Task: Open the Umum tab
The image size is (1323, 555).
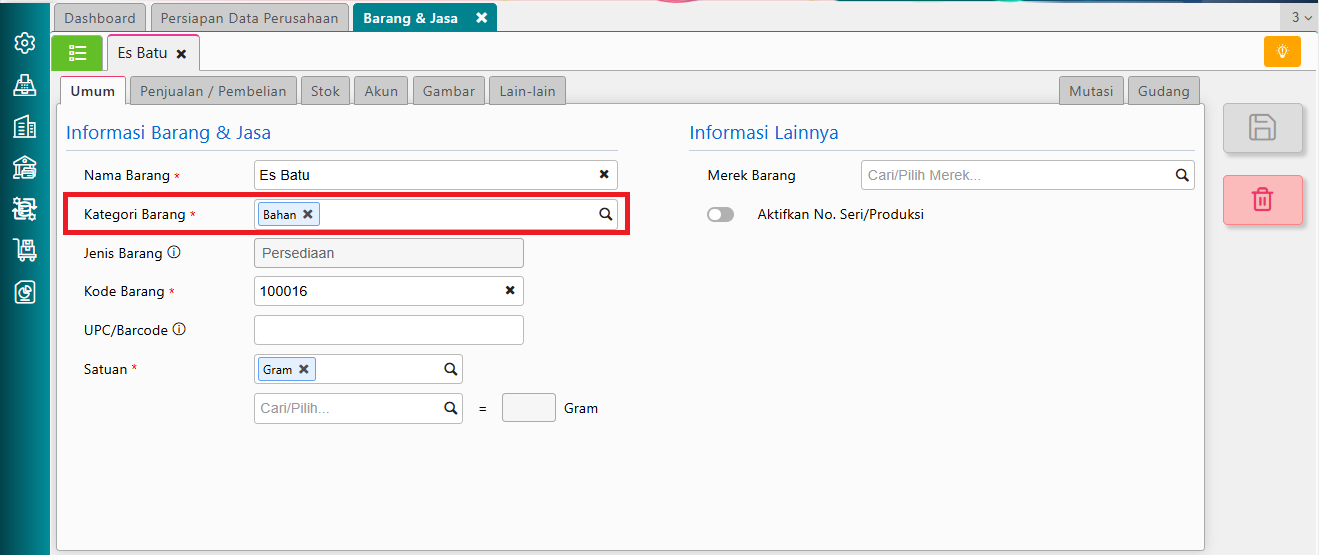Action: [93, 90]
